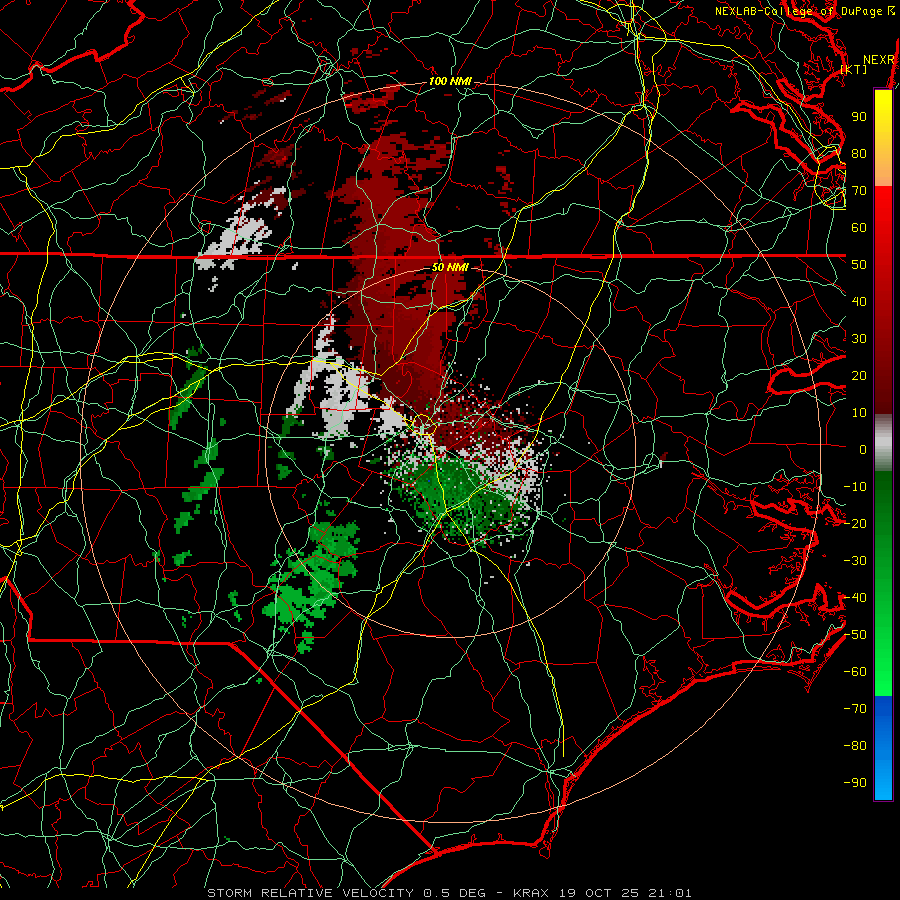
Task: Pick the orange segment of the color bar
Action: coord(883,170)
